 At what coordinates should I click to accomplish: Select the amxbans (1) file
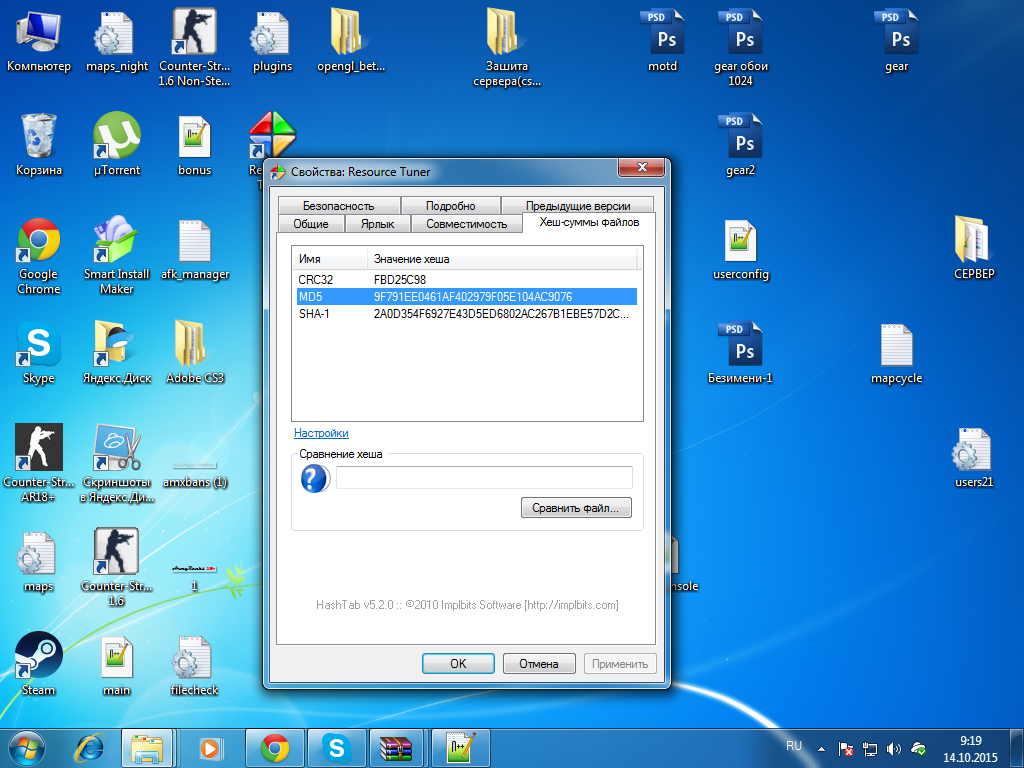[195, 473]
